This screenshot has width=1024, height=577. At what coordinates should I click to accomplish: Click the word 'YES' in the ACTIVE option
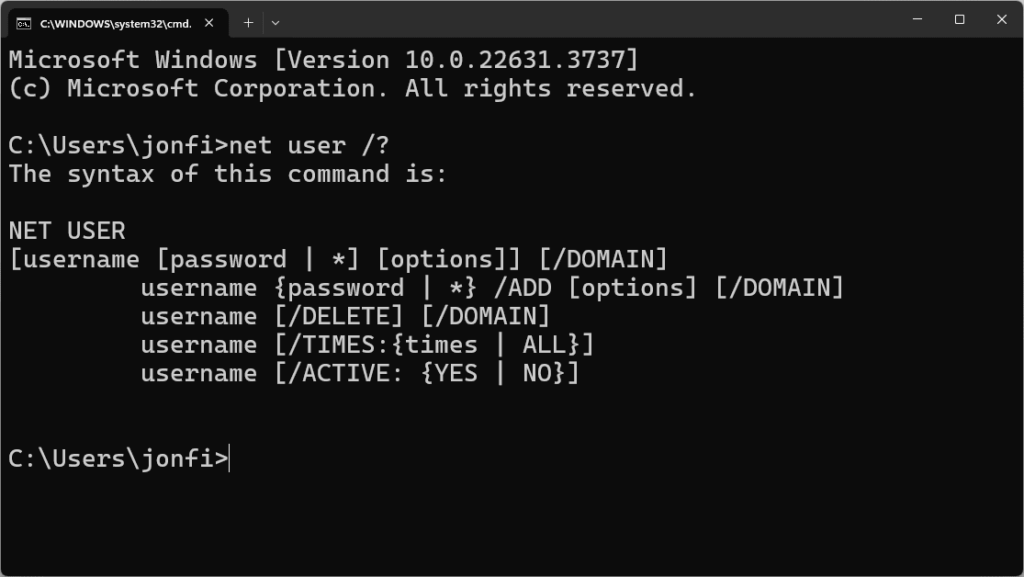pyautogui.click(x=456, y=374)
